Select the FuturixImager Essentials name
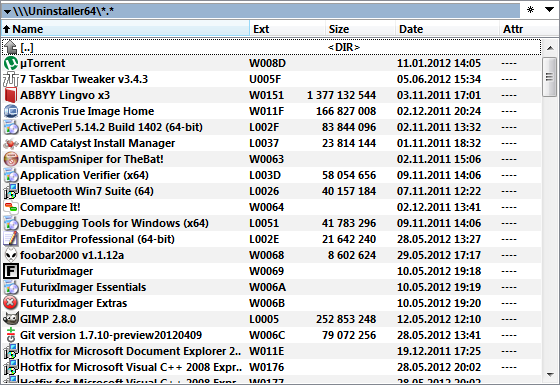The height and width of the screenshot is (385, 560). click(x=83, y=288)
